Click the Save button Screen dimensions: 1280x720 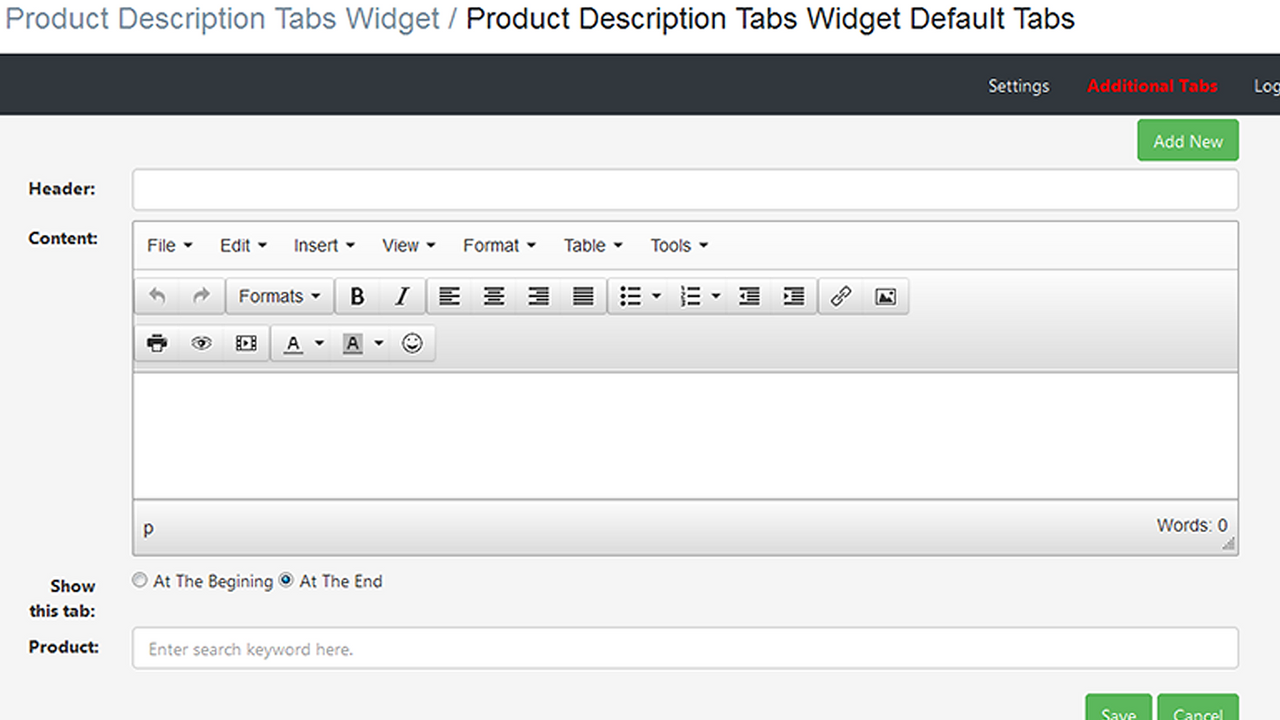pos(1118,707)
